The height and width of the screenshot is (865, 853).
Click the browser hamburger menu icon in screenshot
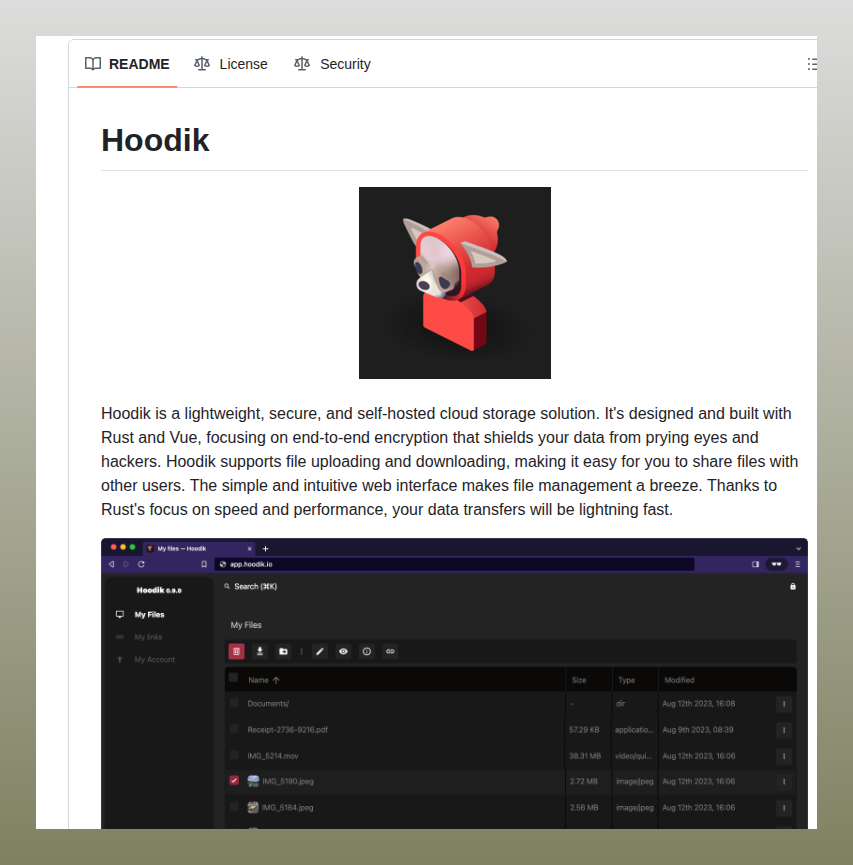797,564
